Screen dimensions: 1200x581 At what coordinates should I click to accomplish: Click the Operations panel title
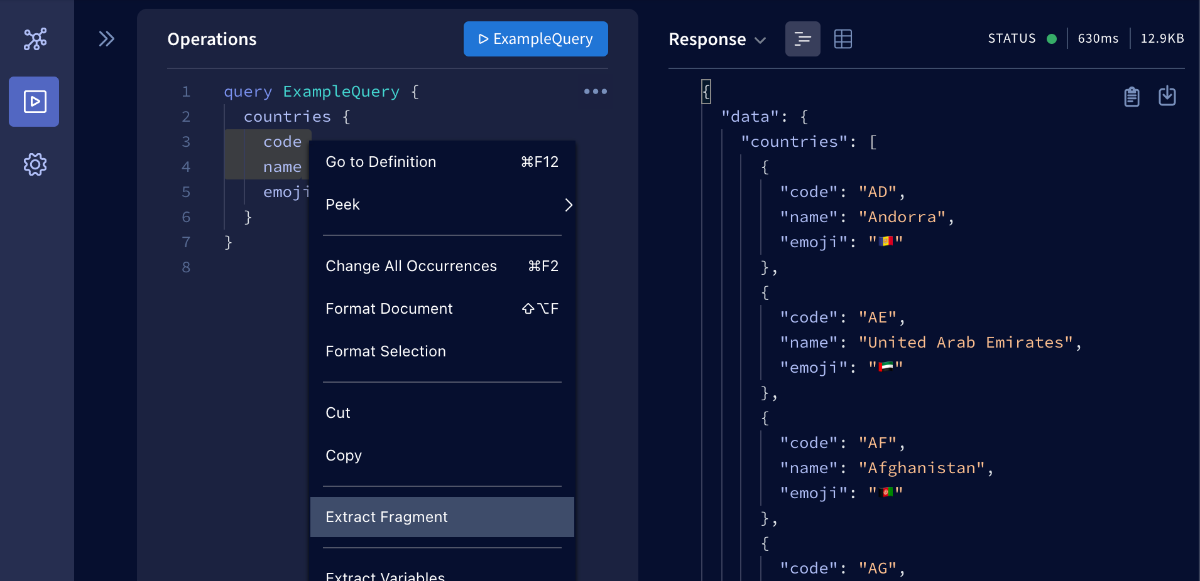[212, 39]
